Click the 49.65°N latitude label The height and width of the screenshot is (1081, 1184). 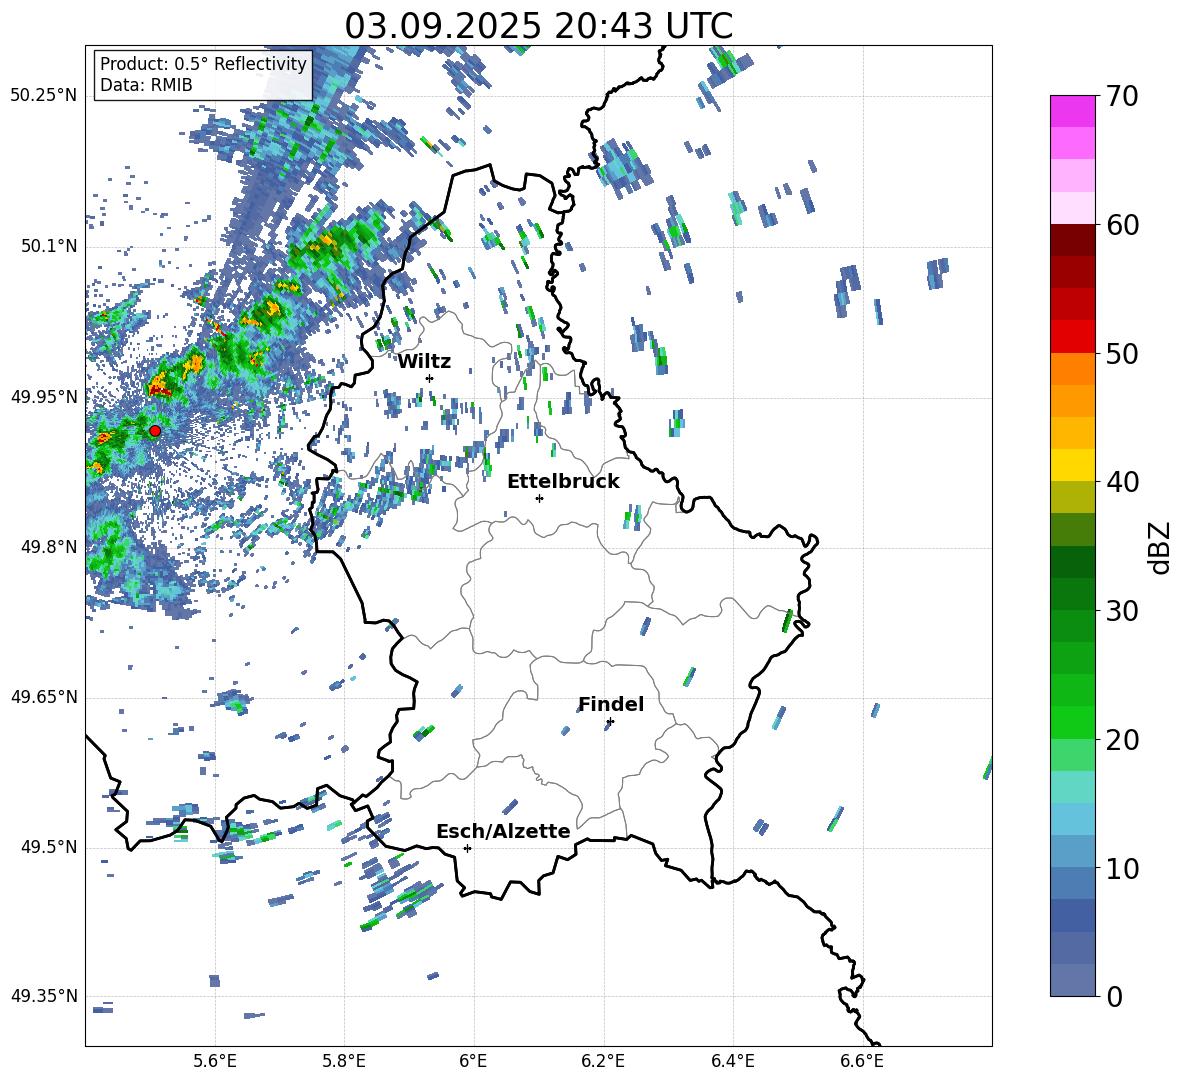click(44, 697)
